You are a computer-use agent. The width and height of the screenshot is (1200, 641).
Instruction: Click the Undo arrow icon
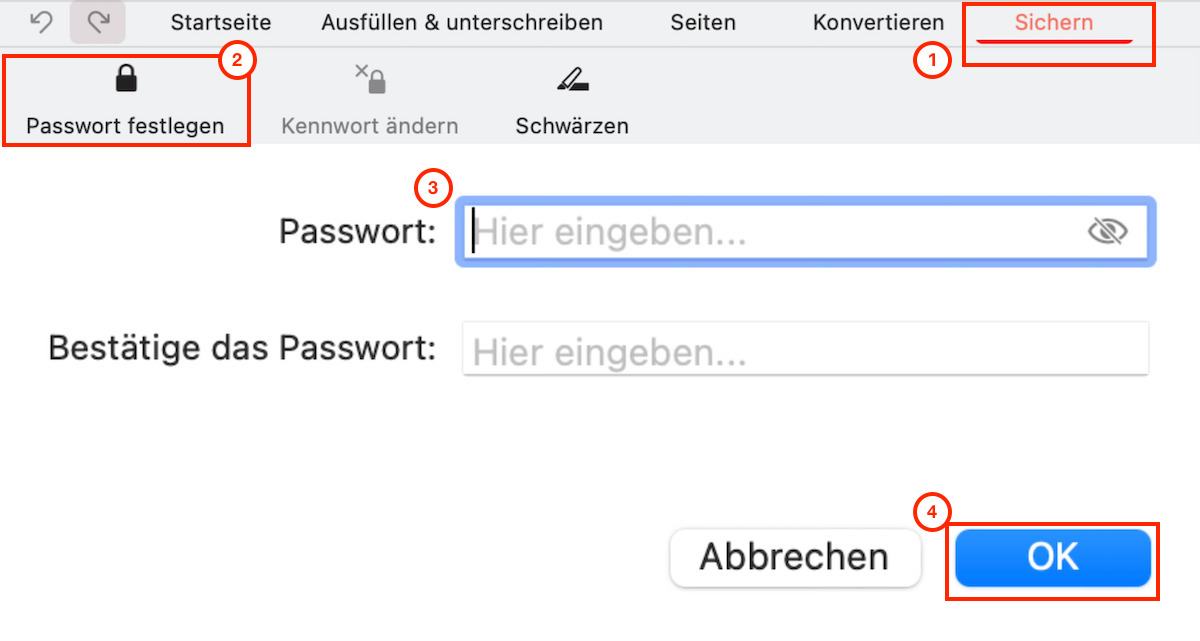[x=41, y=21]
